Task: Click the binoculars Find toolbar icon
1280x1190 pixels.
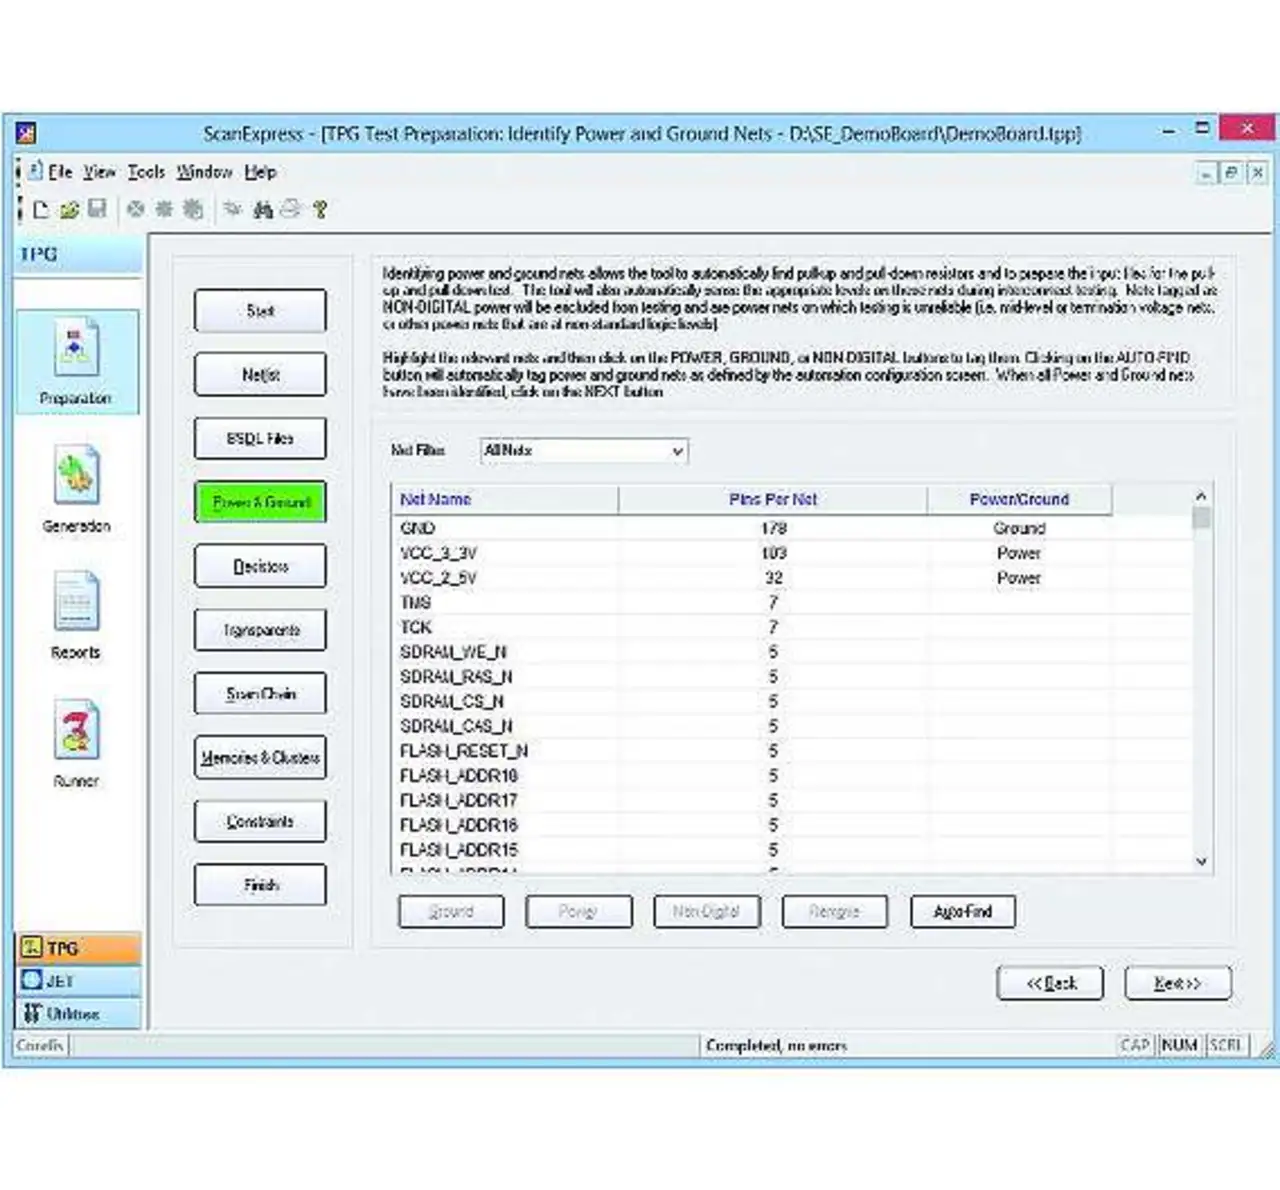Action: [x=263, y=209]
